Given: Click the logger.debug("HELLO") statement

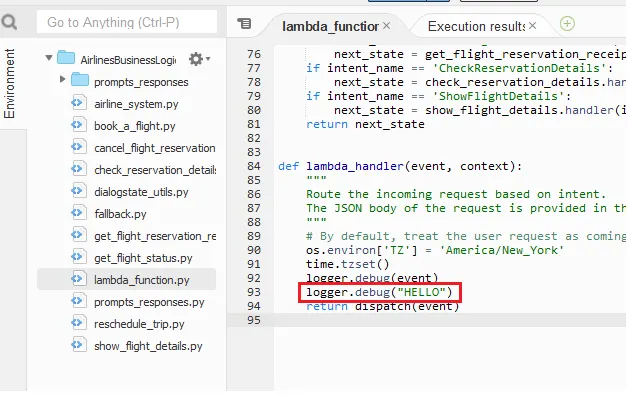Looking at the screenshot, I should point(379,292).
